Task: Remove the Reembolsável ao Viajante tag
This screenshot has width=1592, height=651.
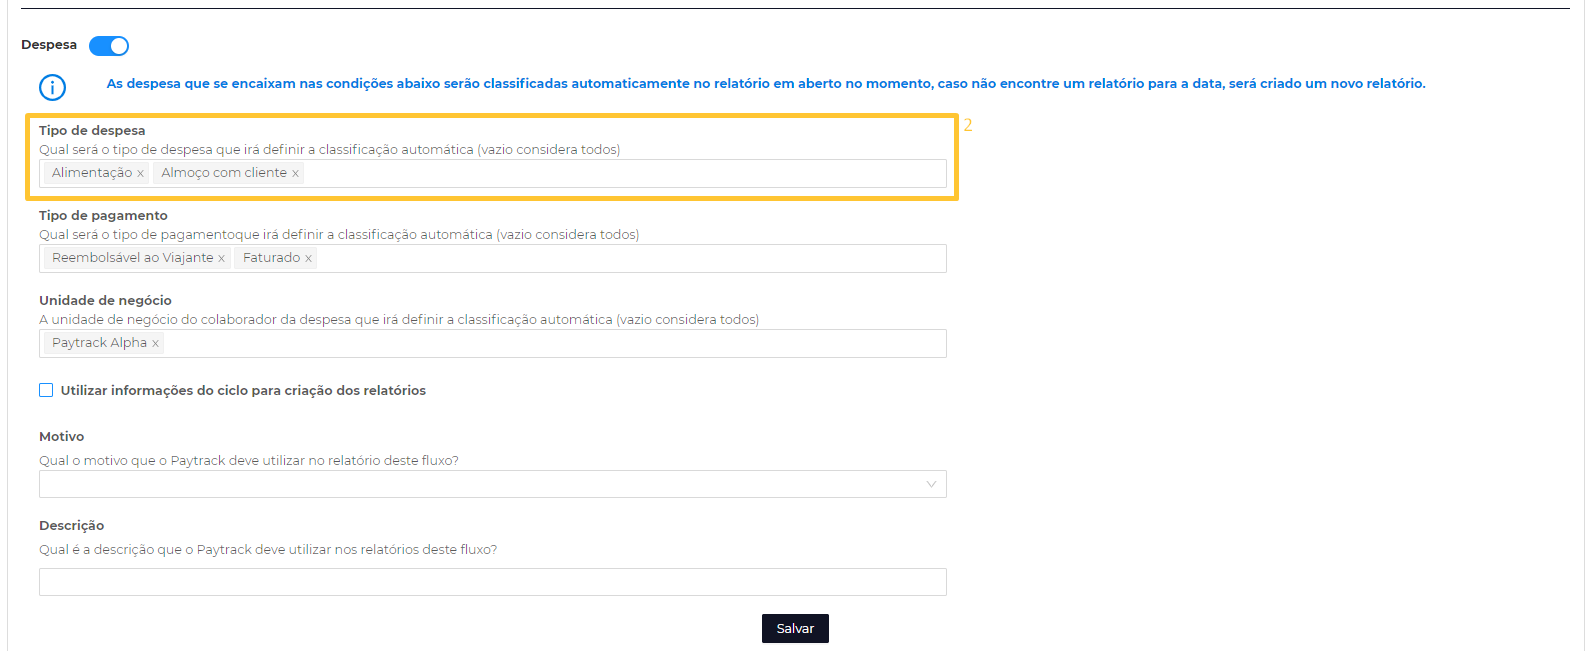Action: [x=221, y=259]
